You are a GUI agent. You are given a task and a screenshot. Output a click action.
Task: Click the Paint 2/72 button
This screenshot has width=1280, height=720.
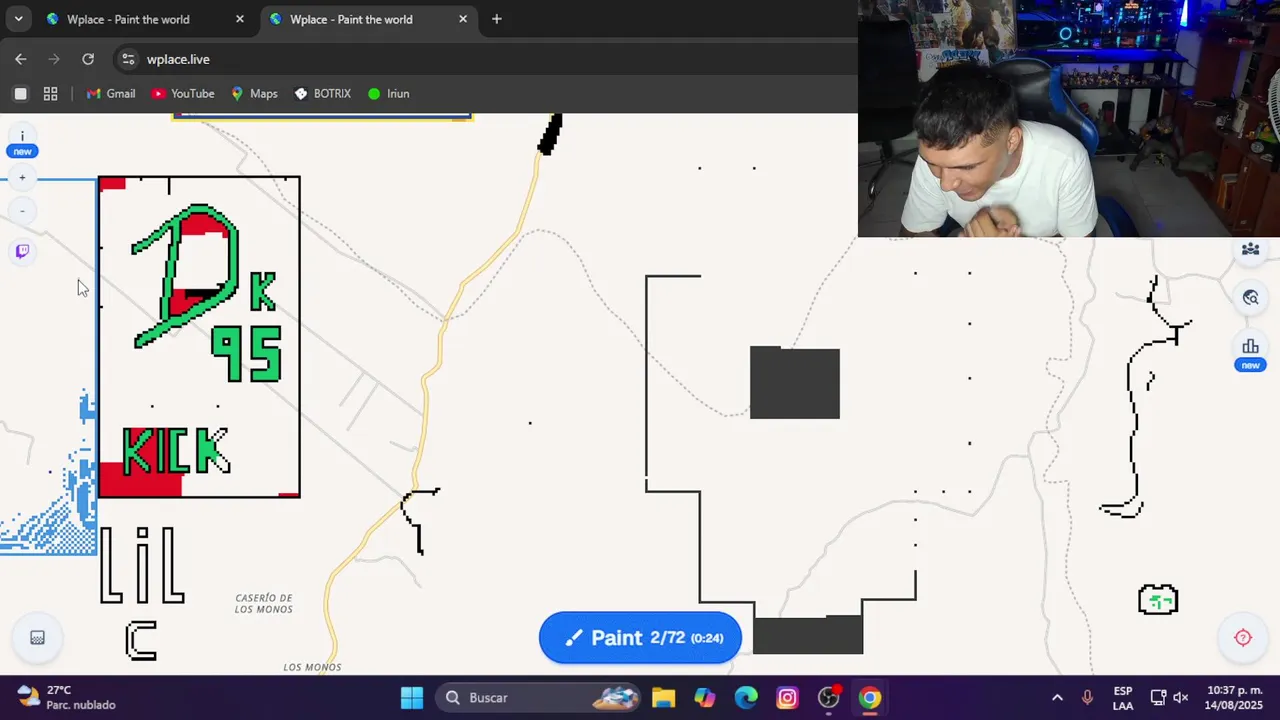pyautogui.click(x=640, y=638)
